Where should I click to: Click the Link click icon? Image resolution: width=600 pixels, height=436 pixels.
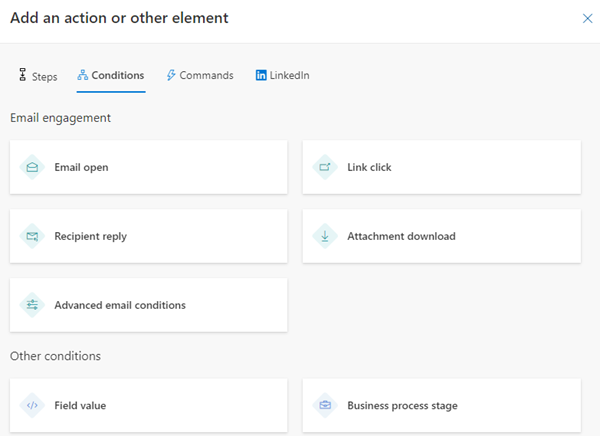(x=325, y=167)
